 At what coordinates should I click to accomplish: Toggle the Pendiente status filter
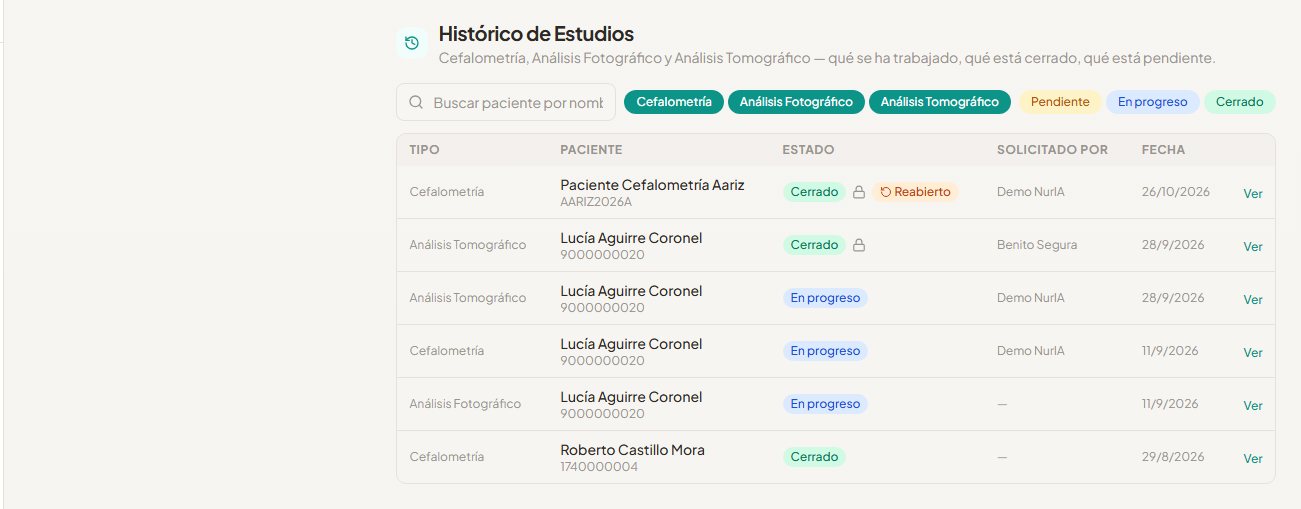click(1060, 102)
